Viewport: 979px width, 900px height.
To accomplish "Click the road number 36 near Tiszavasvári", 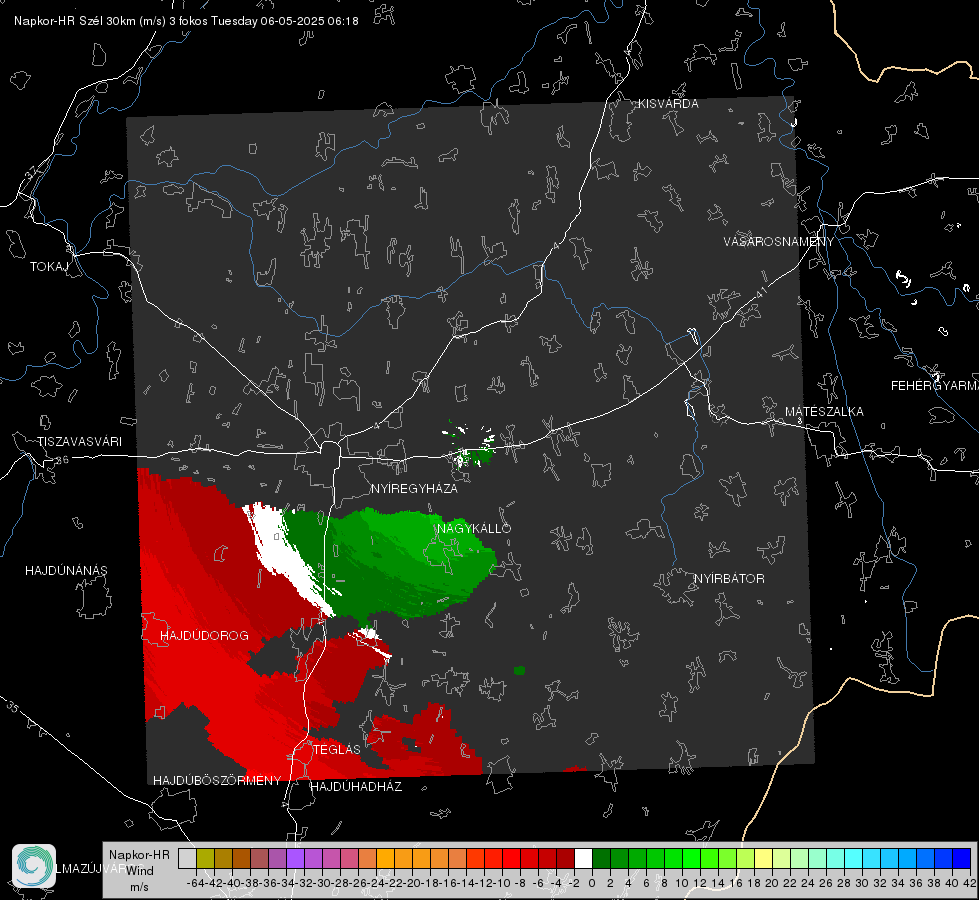I will tap(62, 460).
